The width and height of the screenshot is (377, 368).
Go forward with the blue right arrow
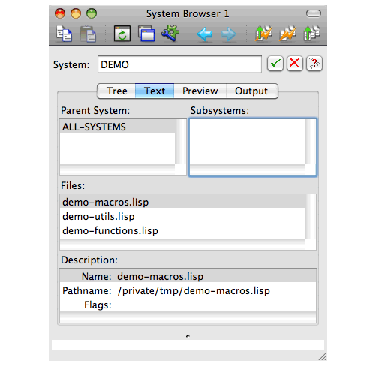pos(229,34)
